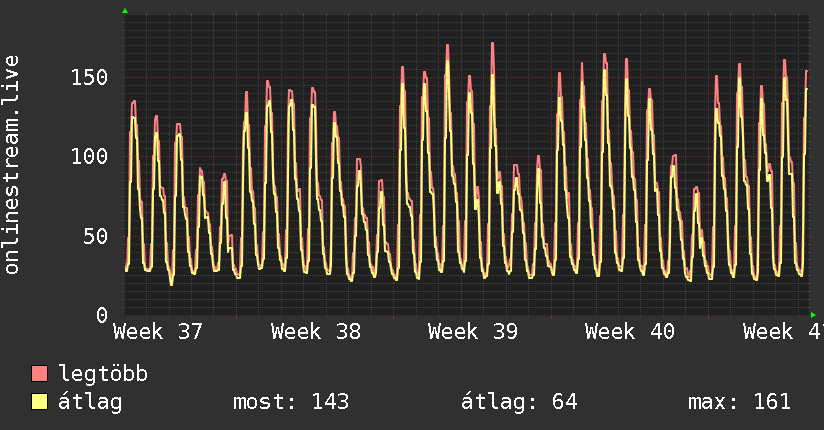The image size is (824, 430).
Task: Click the 150 y-axis label
Action: pyautogui.click(x=89, y=78)
